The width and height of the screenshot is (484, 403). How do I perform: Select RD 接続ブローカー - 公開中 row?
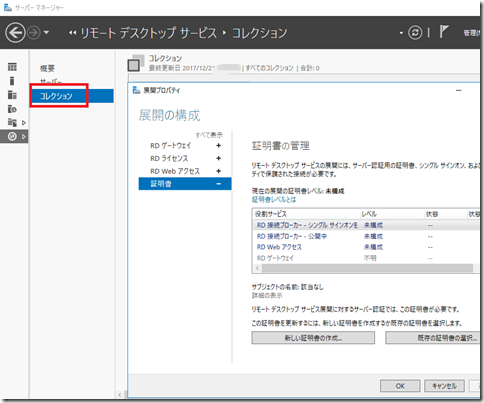point(366,236)
